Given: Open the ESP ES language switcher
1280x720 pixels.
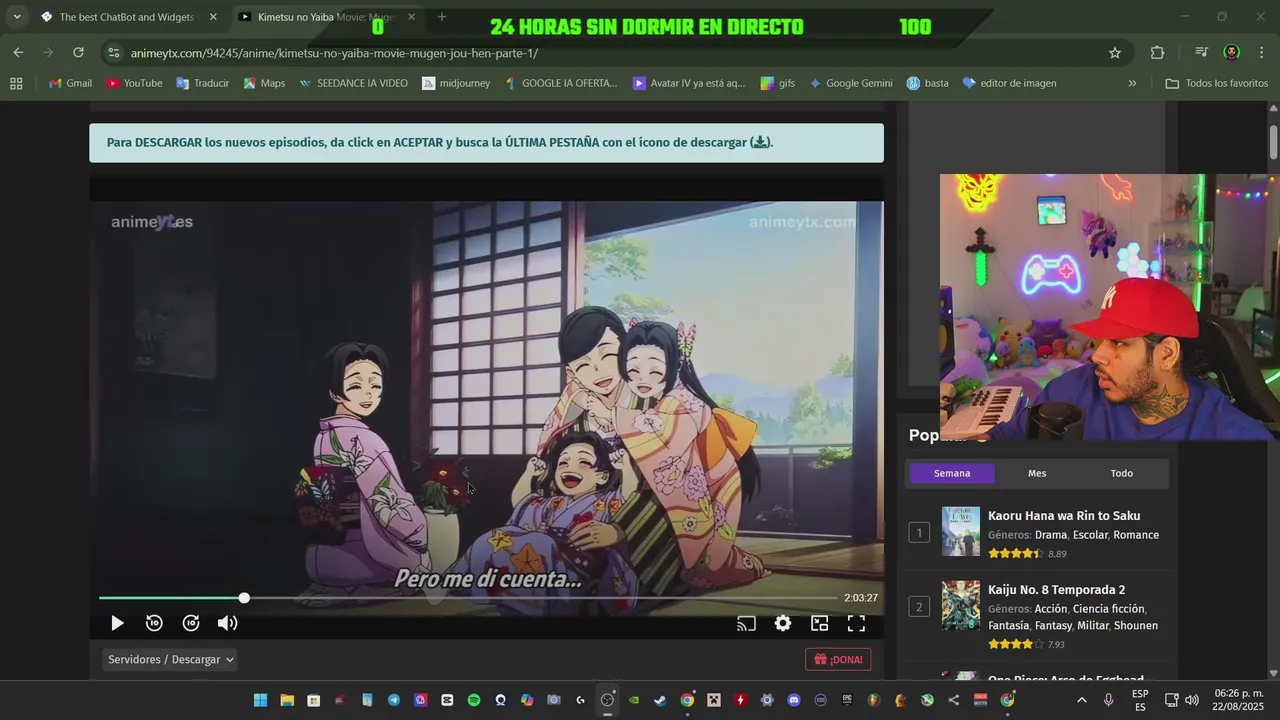Looking at the screenshot, I should [x=1140, y=700].
